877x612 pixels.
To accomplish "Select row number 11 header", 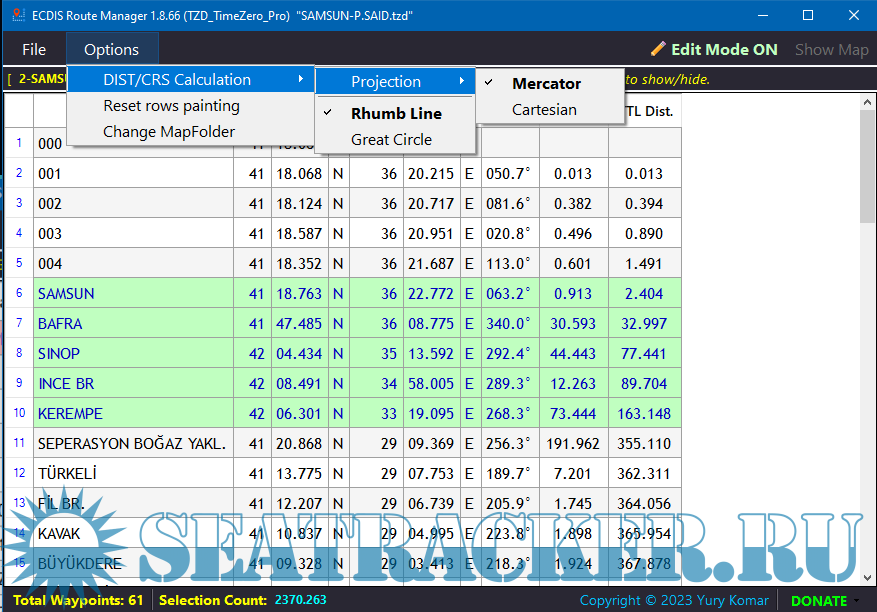I will click(x=18, y=443).
